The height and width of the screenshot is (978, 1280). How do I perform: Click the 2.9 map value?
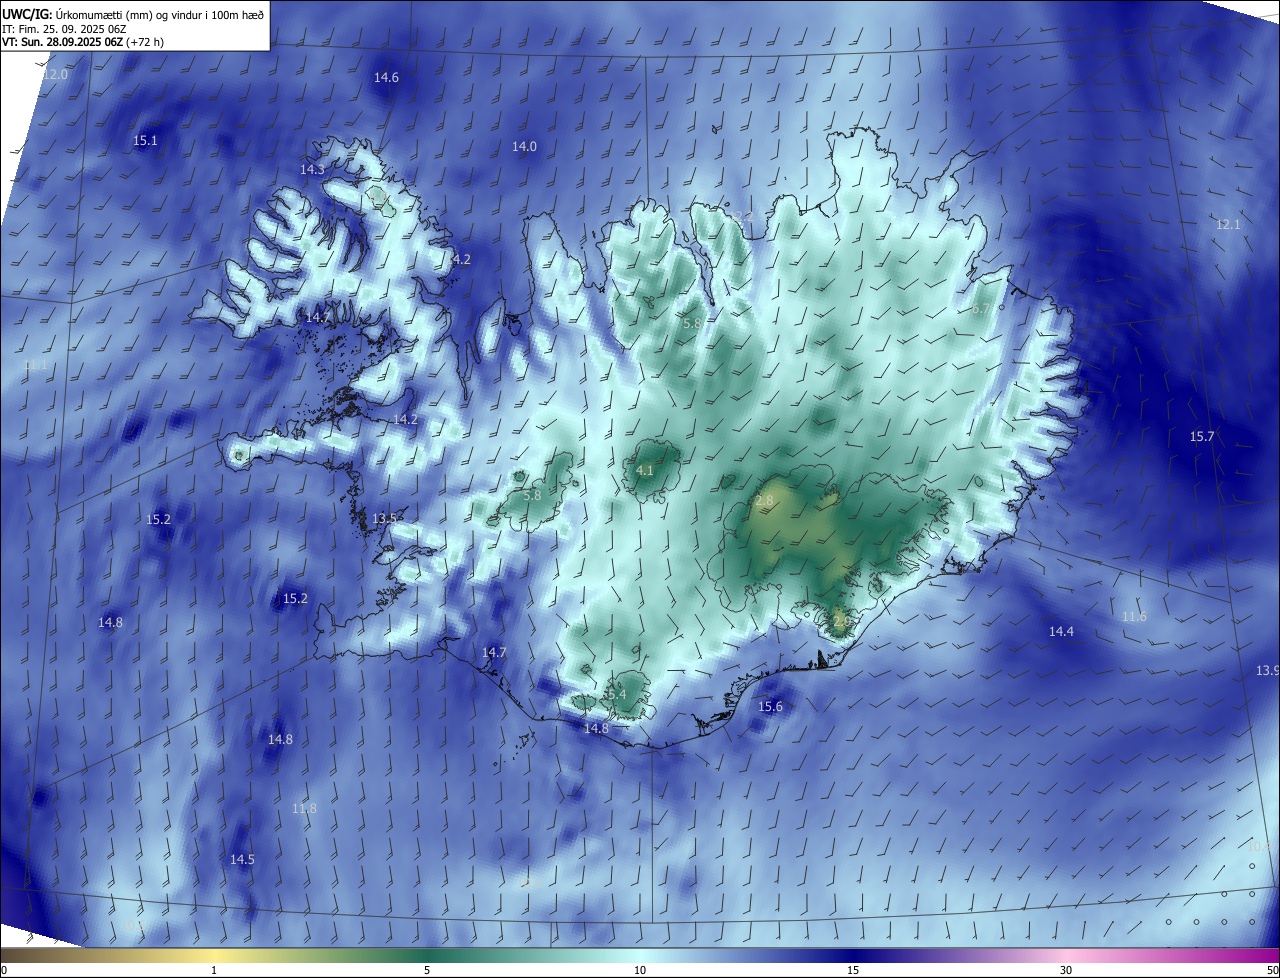pos(841,622)
